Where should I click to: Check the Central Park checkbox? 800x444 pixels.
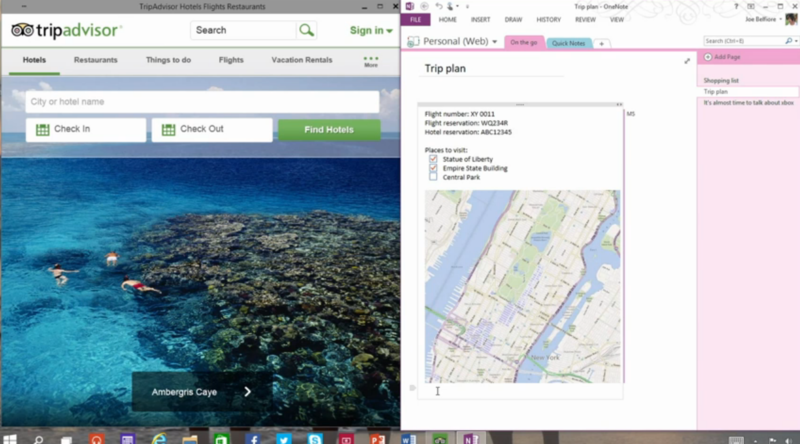tap(433, 177)
